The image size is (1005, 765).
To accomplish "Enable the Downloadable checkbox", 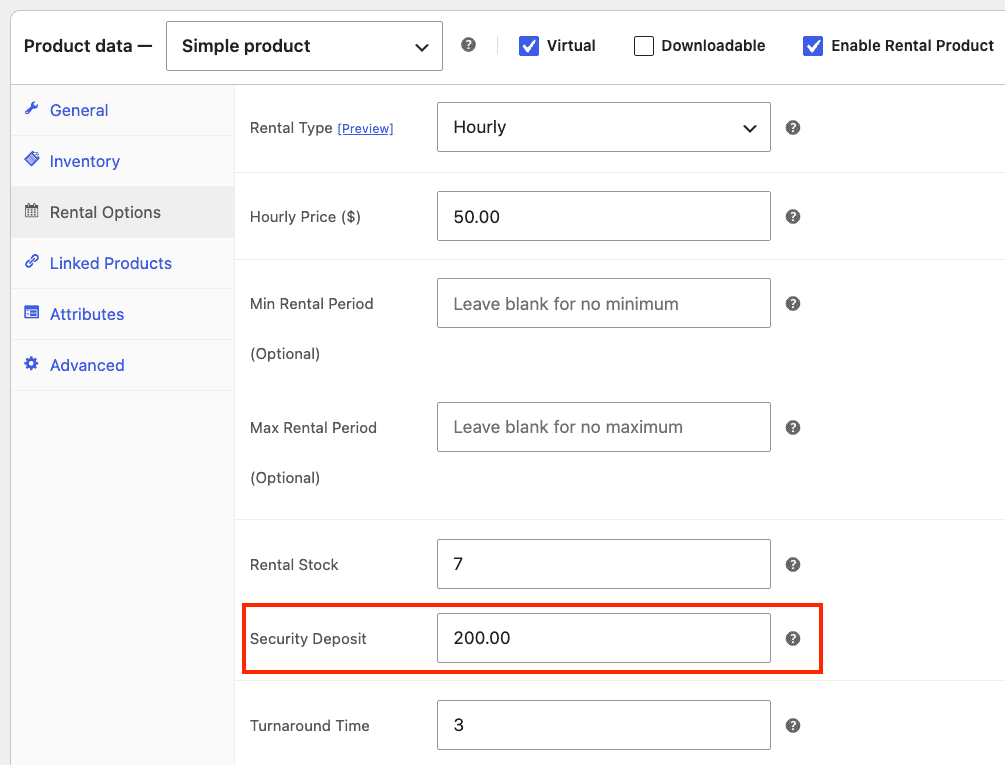I will [x=644, y=46].
